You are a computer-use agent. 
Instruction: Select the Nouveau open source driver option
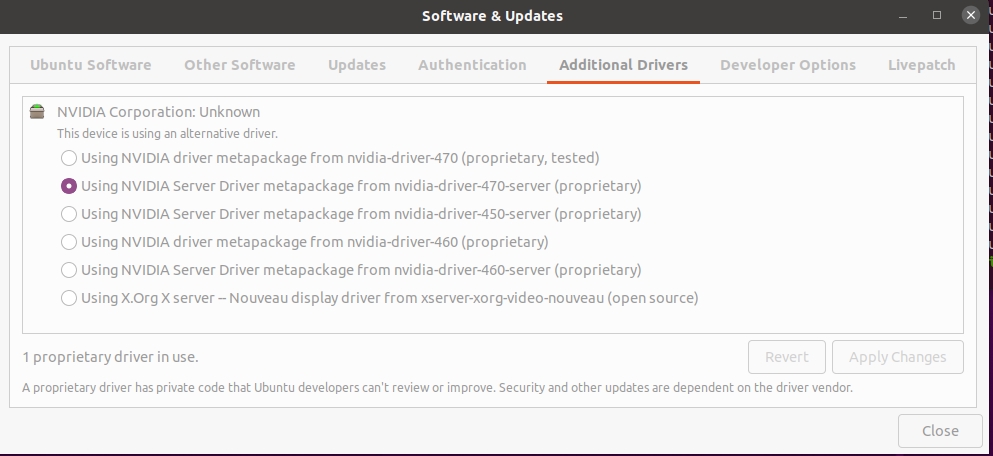(69, 298)
